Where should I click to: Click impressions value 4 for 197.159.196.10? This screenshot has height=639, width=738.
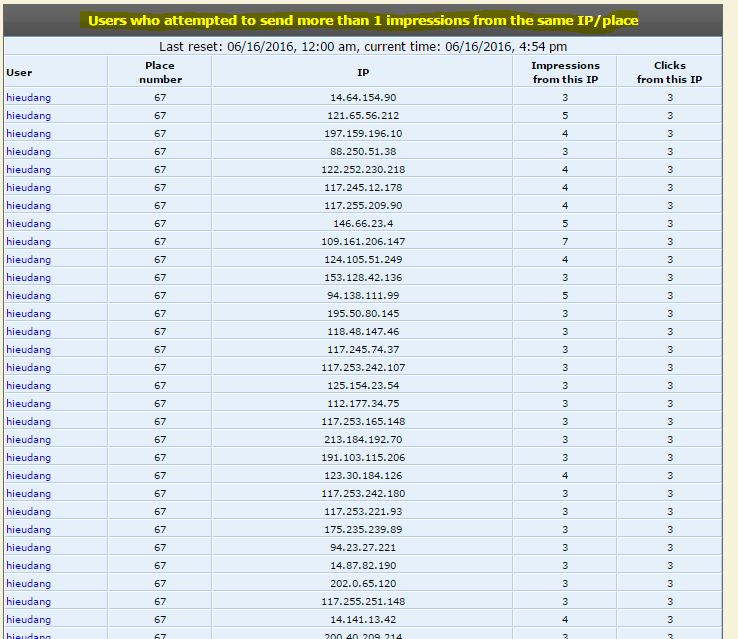pos(565,134)
